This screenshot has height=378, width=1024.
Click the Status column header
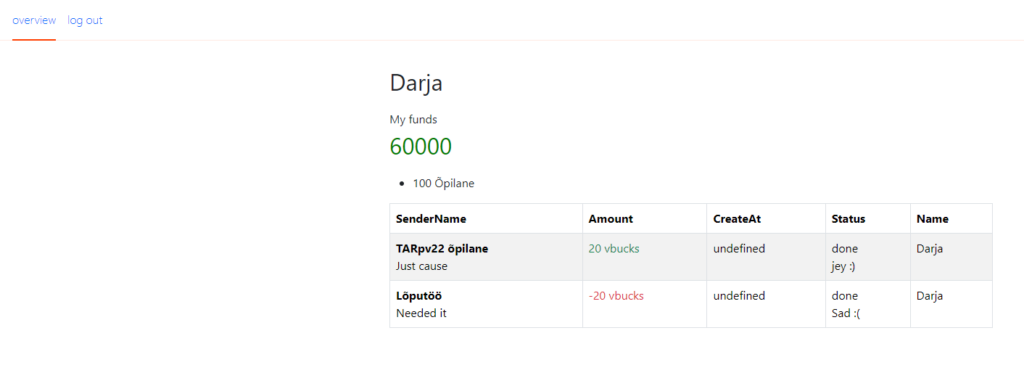click(x=848, y=219)
